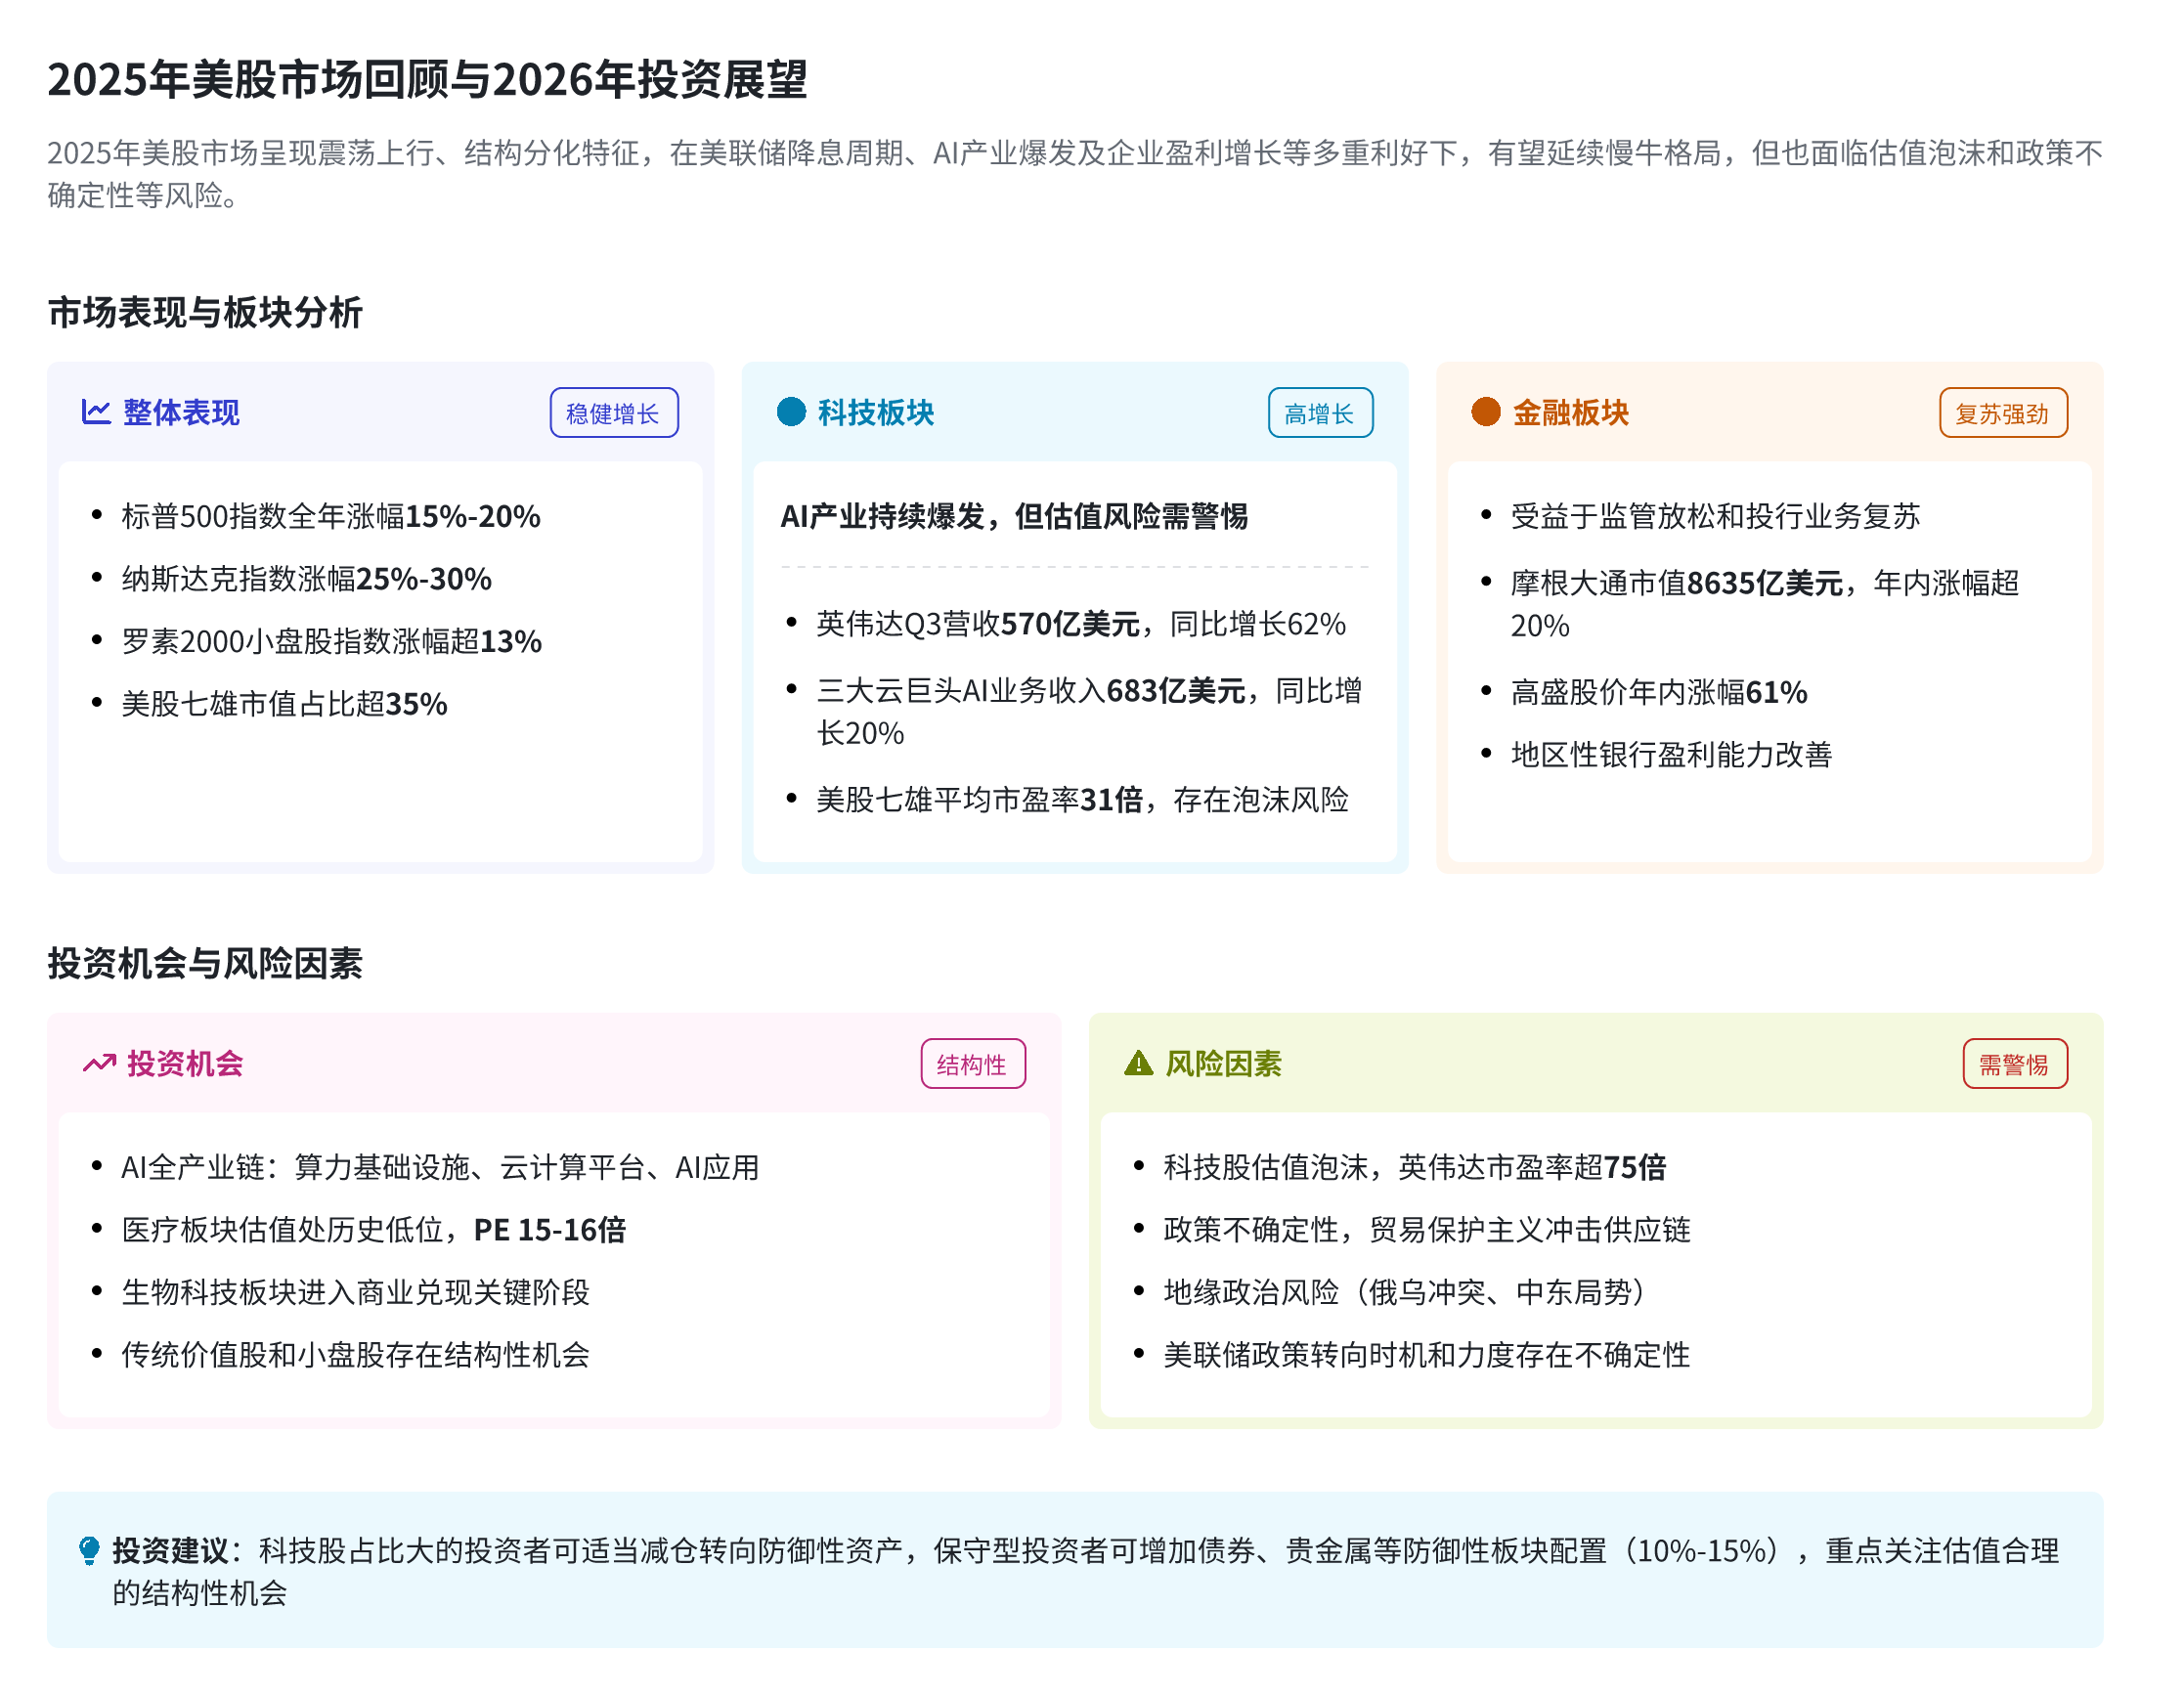Viewport: 2184px width, 1695px height.
Task: Click the 整体表现 card heading
Action: (181, 412)
